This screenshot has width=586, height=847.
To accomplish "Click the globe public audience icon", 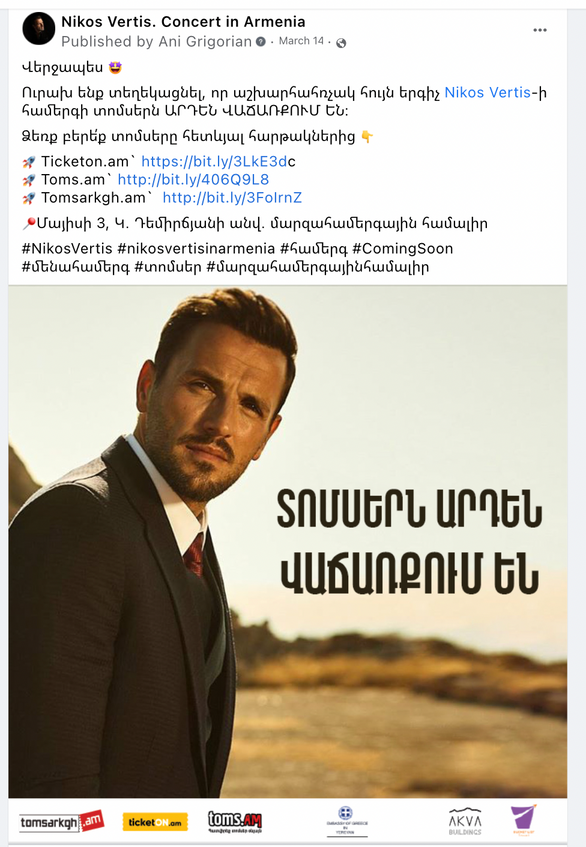I will 341,43.
